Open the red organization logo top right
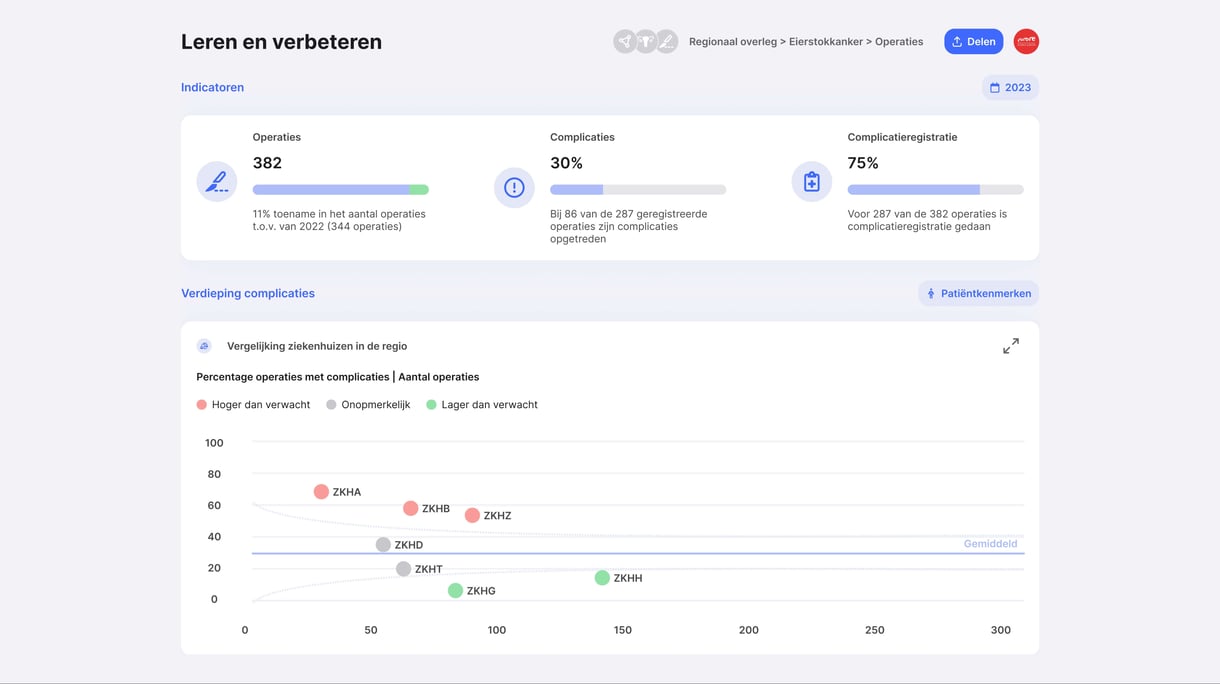This screenshot has width=1220, height=684. (x=1026, y=41)
